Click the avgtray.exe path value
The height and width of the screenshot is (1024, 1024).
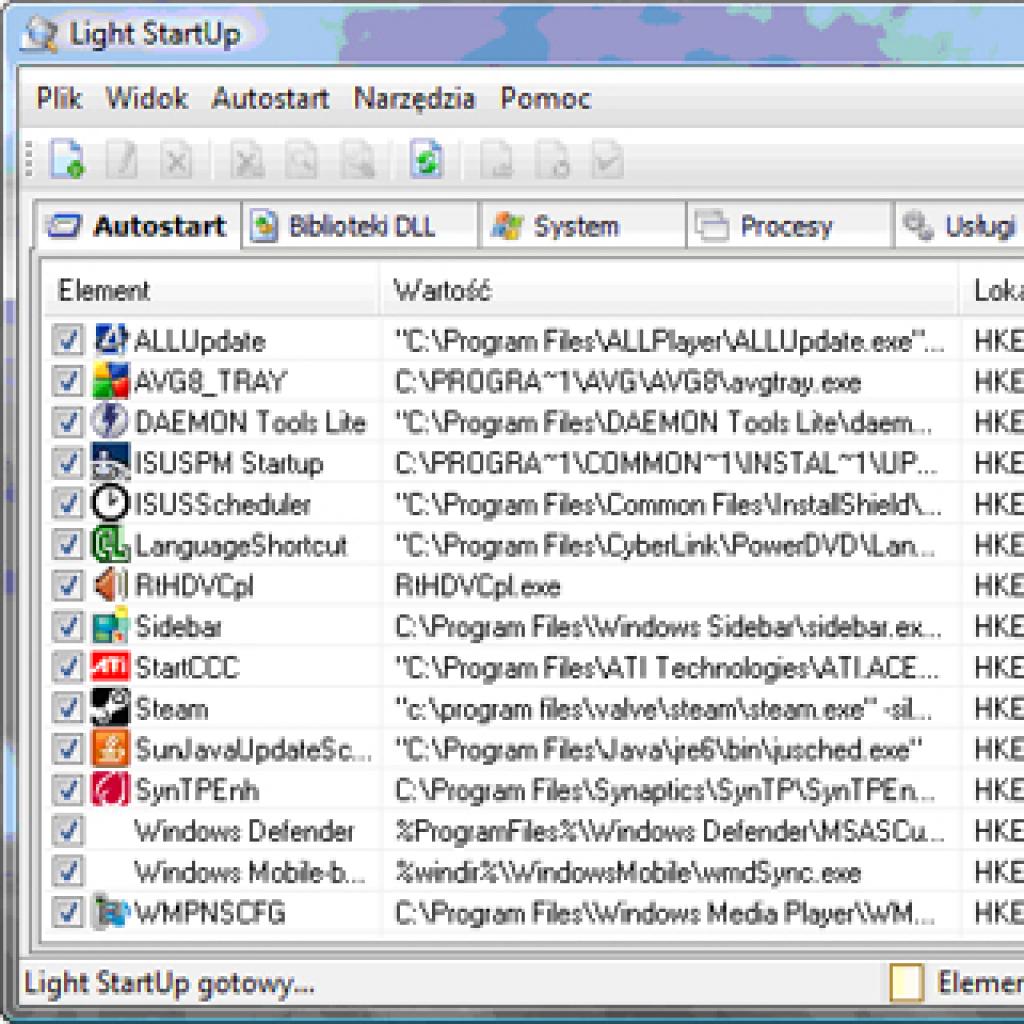tap(628, 382)
